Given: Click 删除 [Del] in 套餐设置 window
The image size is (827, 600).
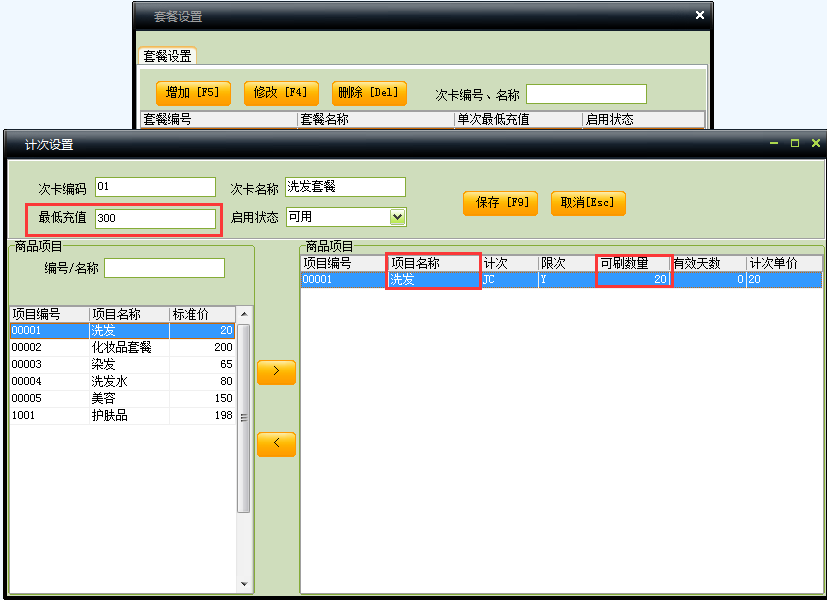Looking at the screenshot, I should pyautogui.click(x=369, y=93).
